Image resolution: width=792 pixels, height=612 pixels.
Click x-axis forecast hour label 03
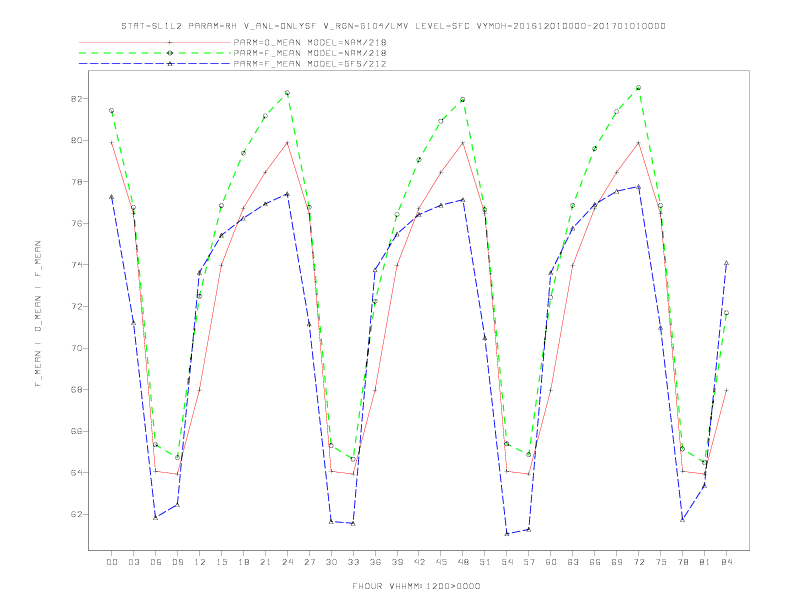tap(133, 562)
